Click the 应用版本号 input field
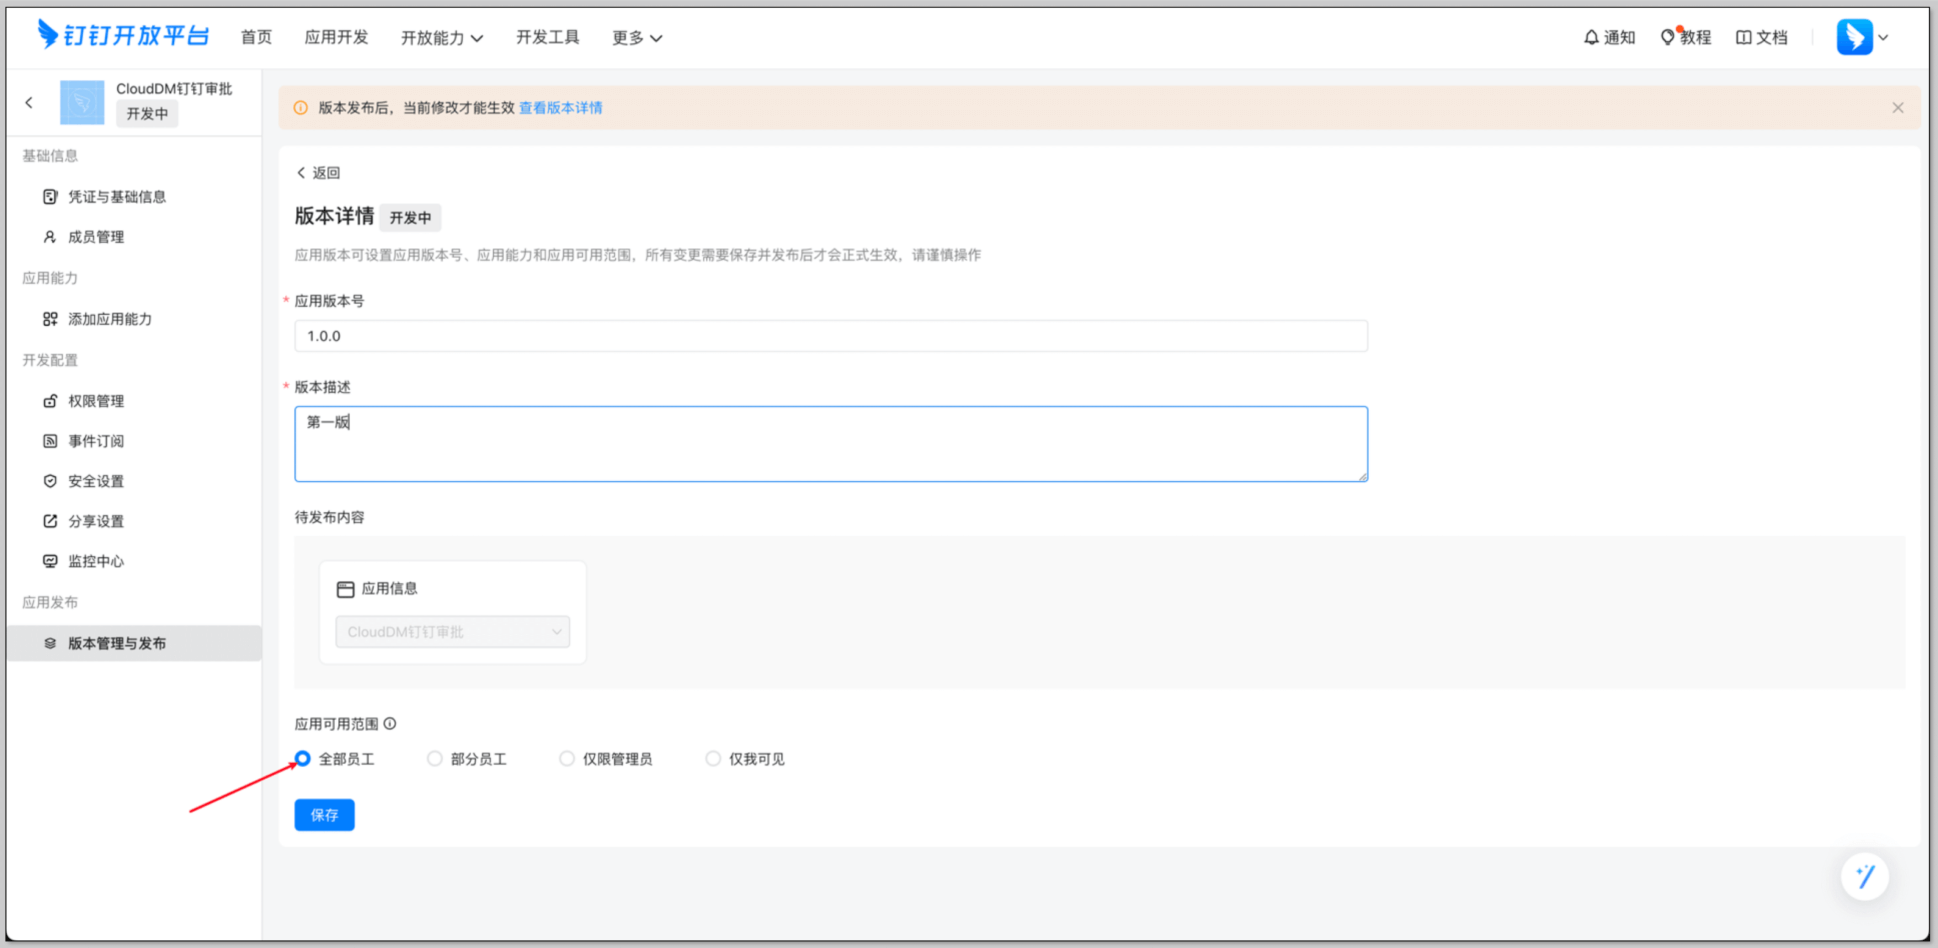Viewport: 1938px width, 948px height. (x=830, y=336)
